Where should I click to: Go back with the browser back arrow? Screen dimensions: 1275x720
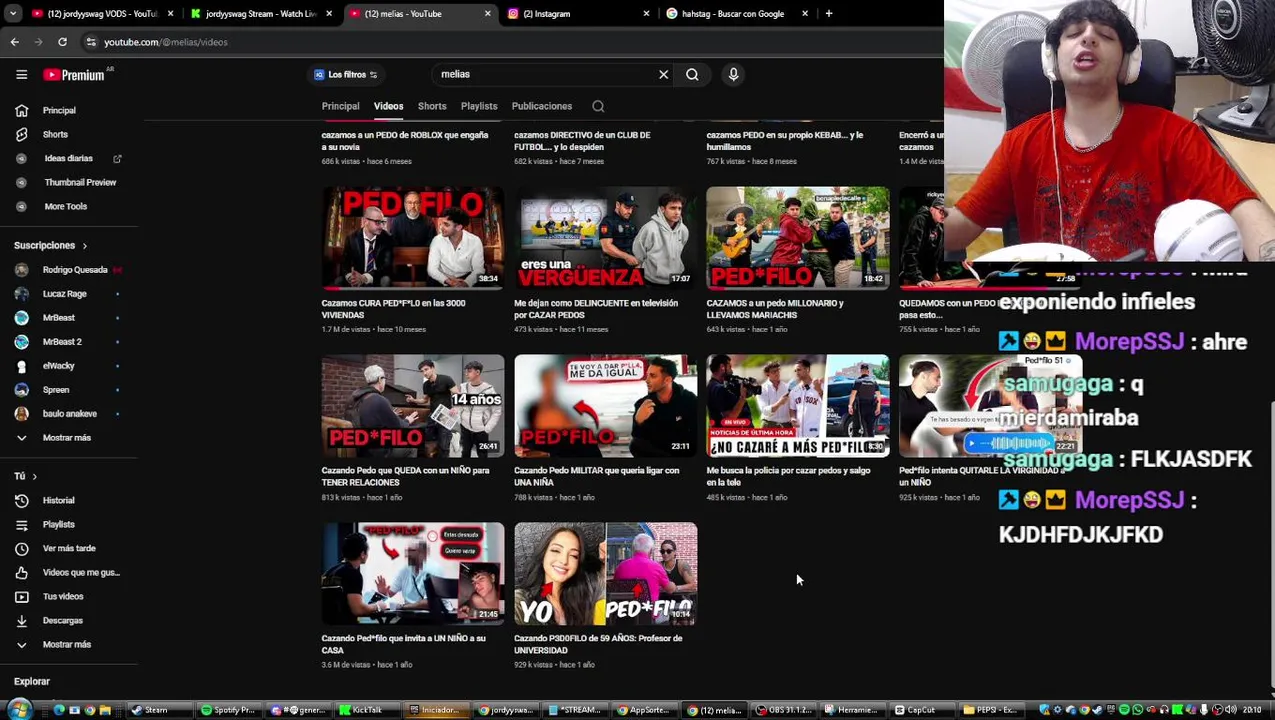tap(15, 42)
